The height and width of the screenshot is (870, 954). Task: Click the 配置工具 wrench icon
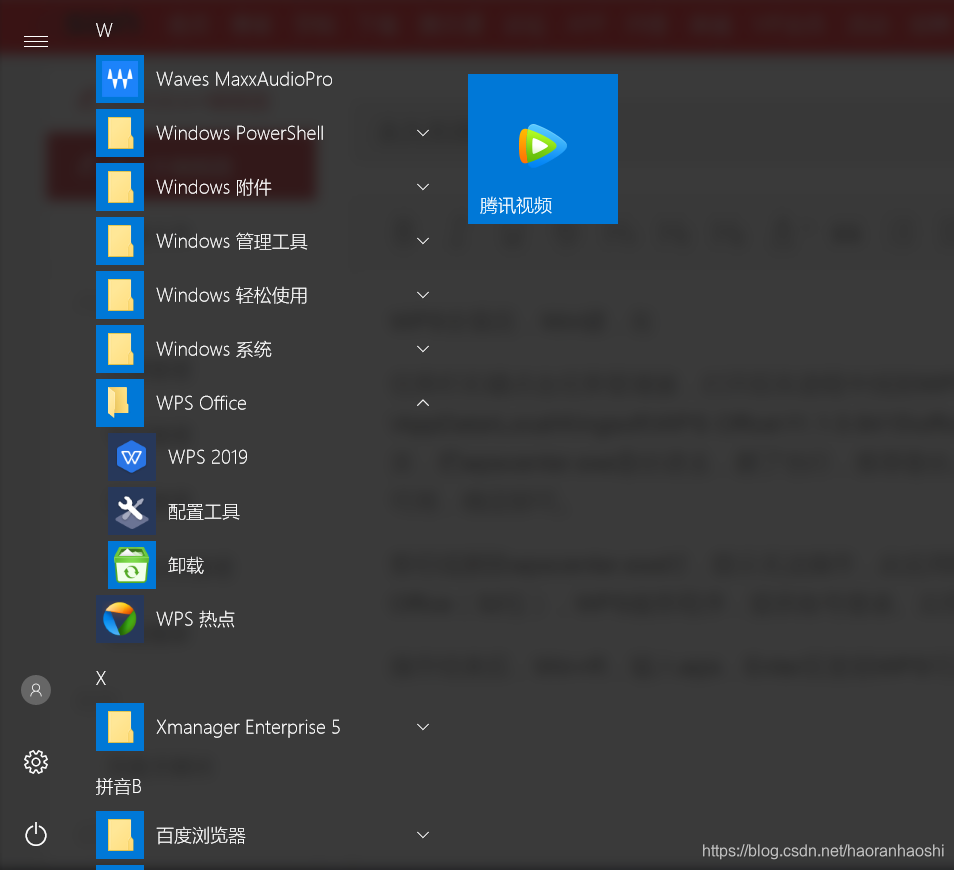coord(132,511)
